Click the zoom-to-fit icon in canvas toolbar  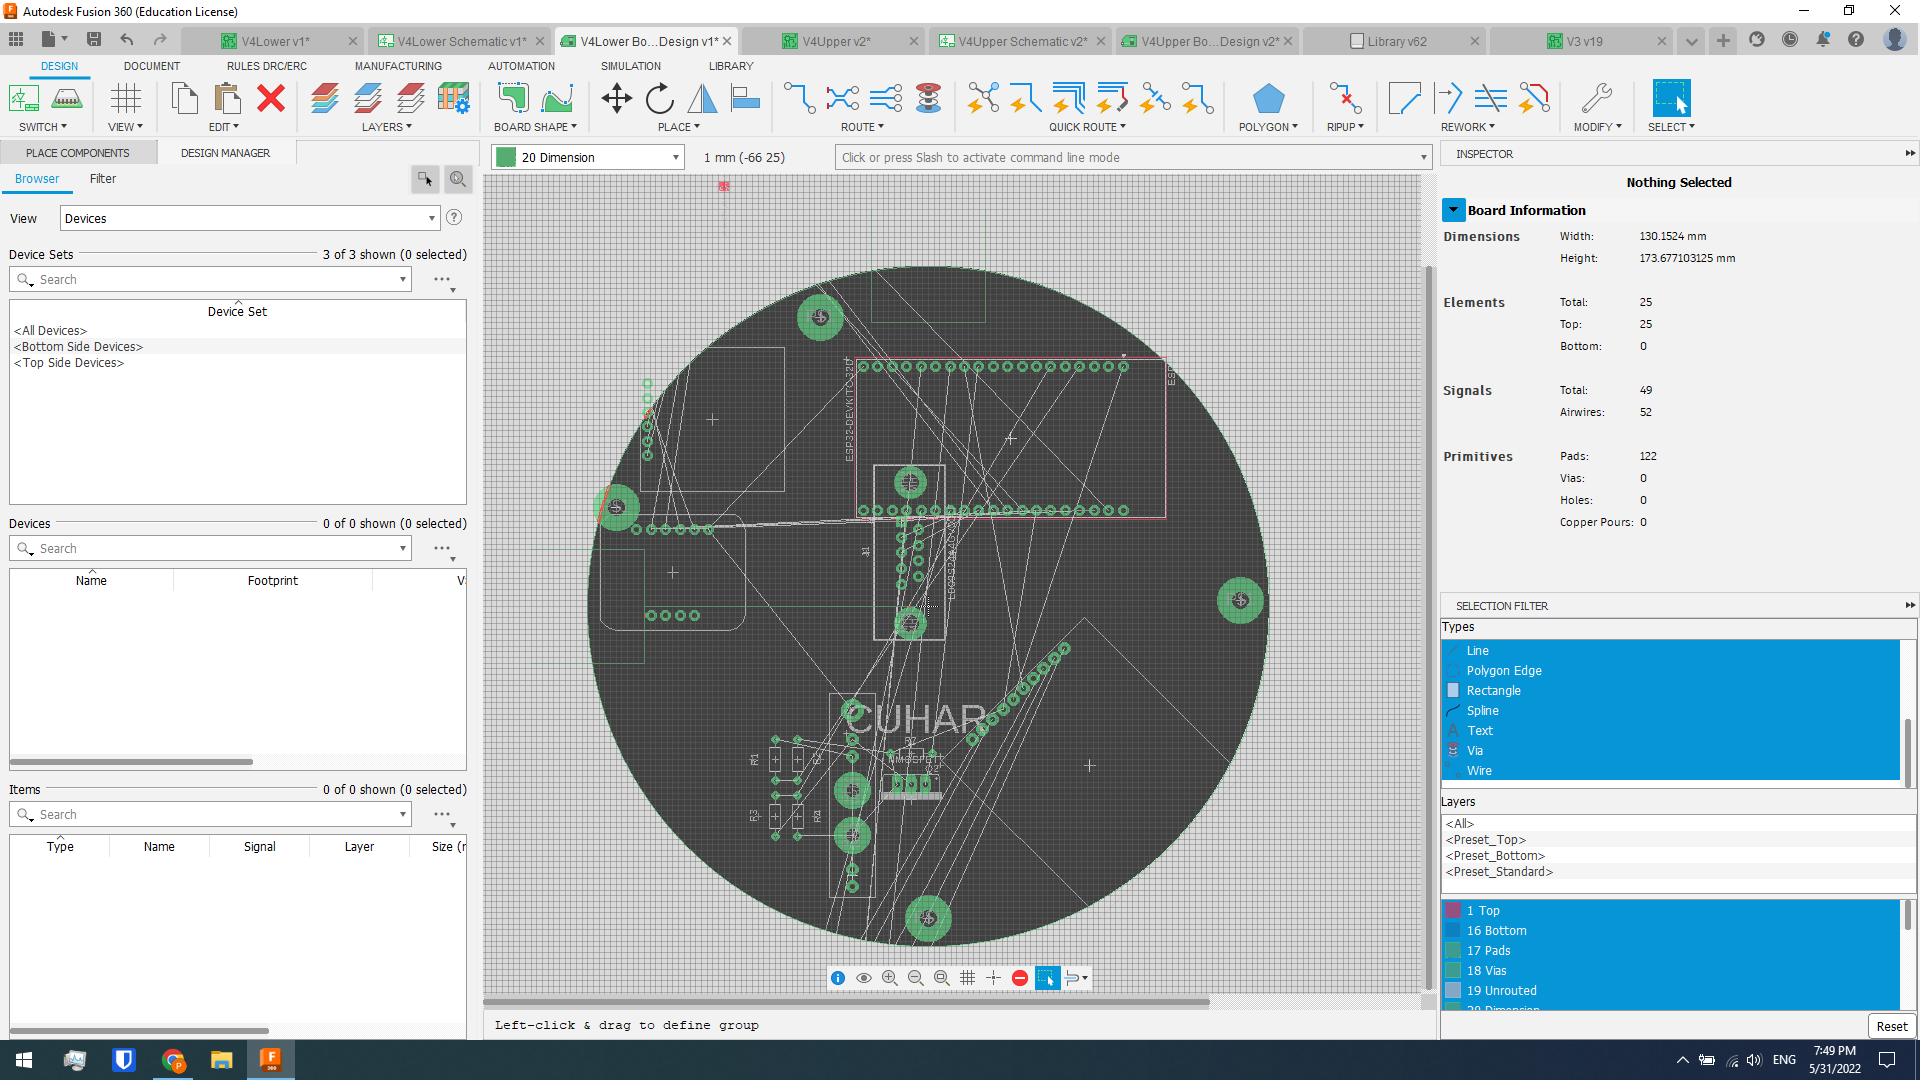pyautogui.click(x=942, y=978)
